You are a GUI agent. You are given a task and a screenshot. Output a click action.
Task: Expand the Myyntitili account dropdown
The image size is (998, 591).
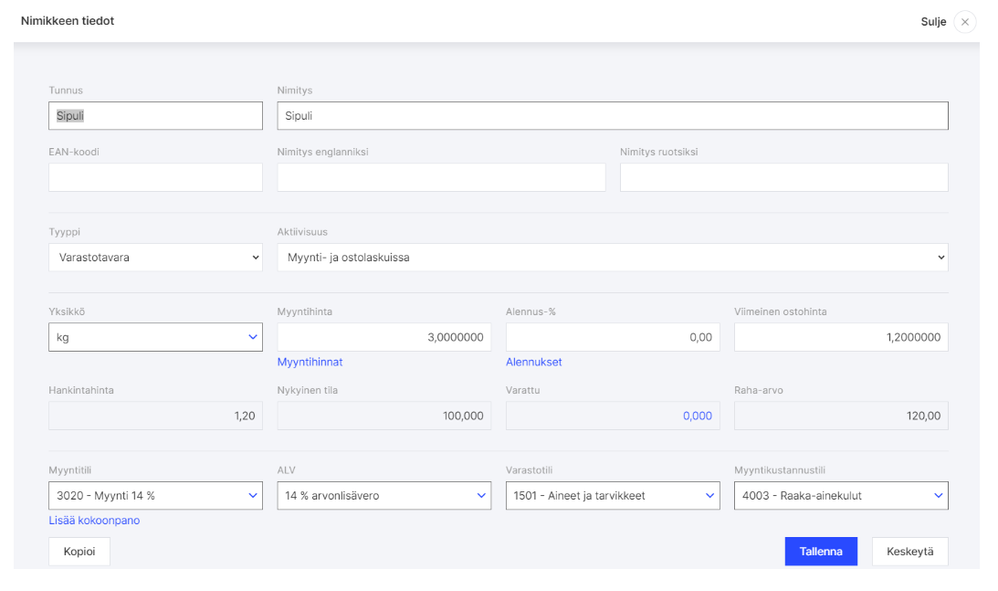pyautogui.click(x=155, y=495)
